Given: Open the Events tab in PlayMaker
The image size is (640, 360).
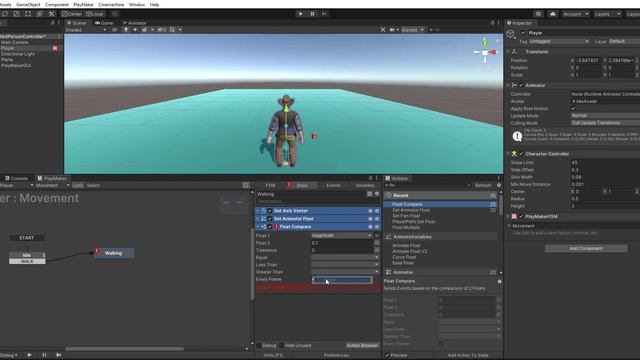Looking at the screenshot, I should point(333,185).
